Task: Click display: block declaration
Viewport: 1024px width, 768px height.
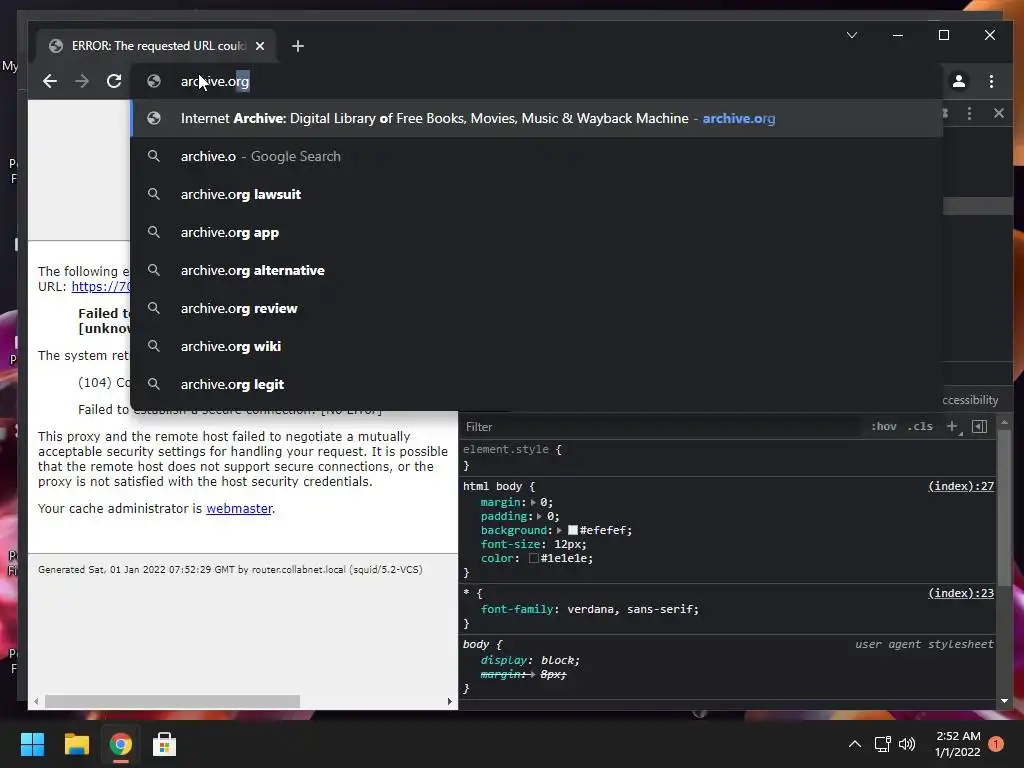Action: click(530, 660)
